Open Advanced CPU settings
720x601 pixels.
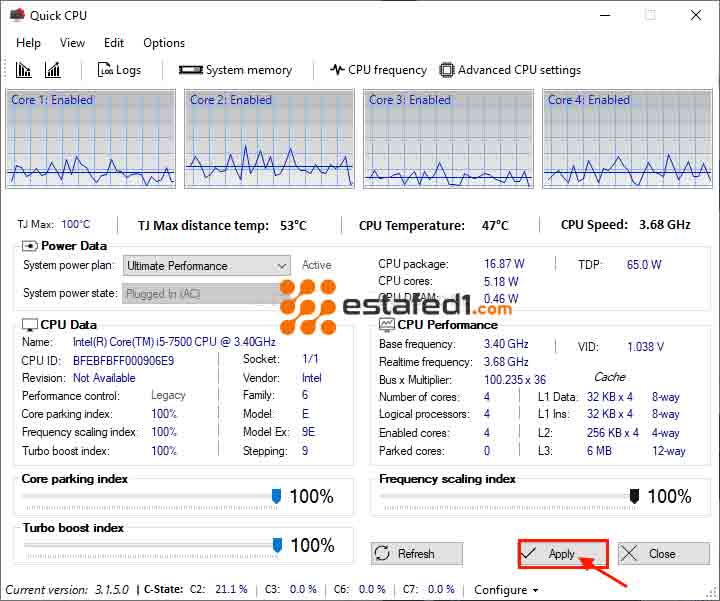click(510, 70)
